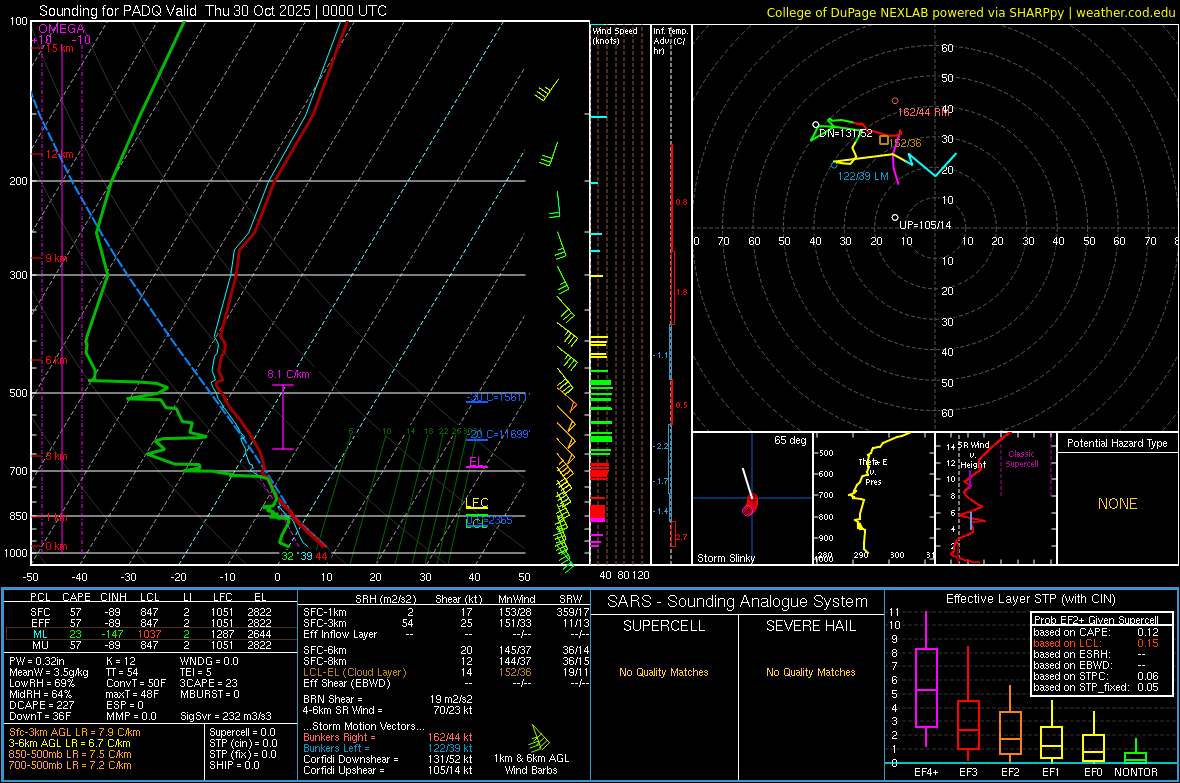Click the 'SARS - Sounding Analogue System' heading
The width and height of the screenshot is (1180, 783).
pos(738,602)
